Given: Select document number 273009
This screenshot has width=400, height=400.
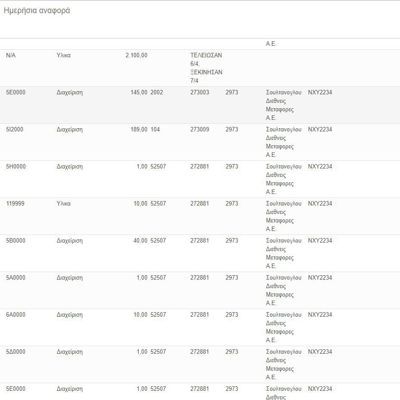Looking at the screenshot, I should click(x=200, y=129).
